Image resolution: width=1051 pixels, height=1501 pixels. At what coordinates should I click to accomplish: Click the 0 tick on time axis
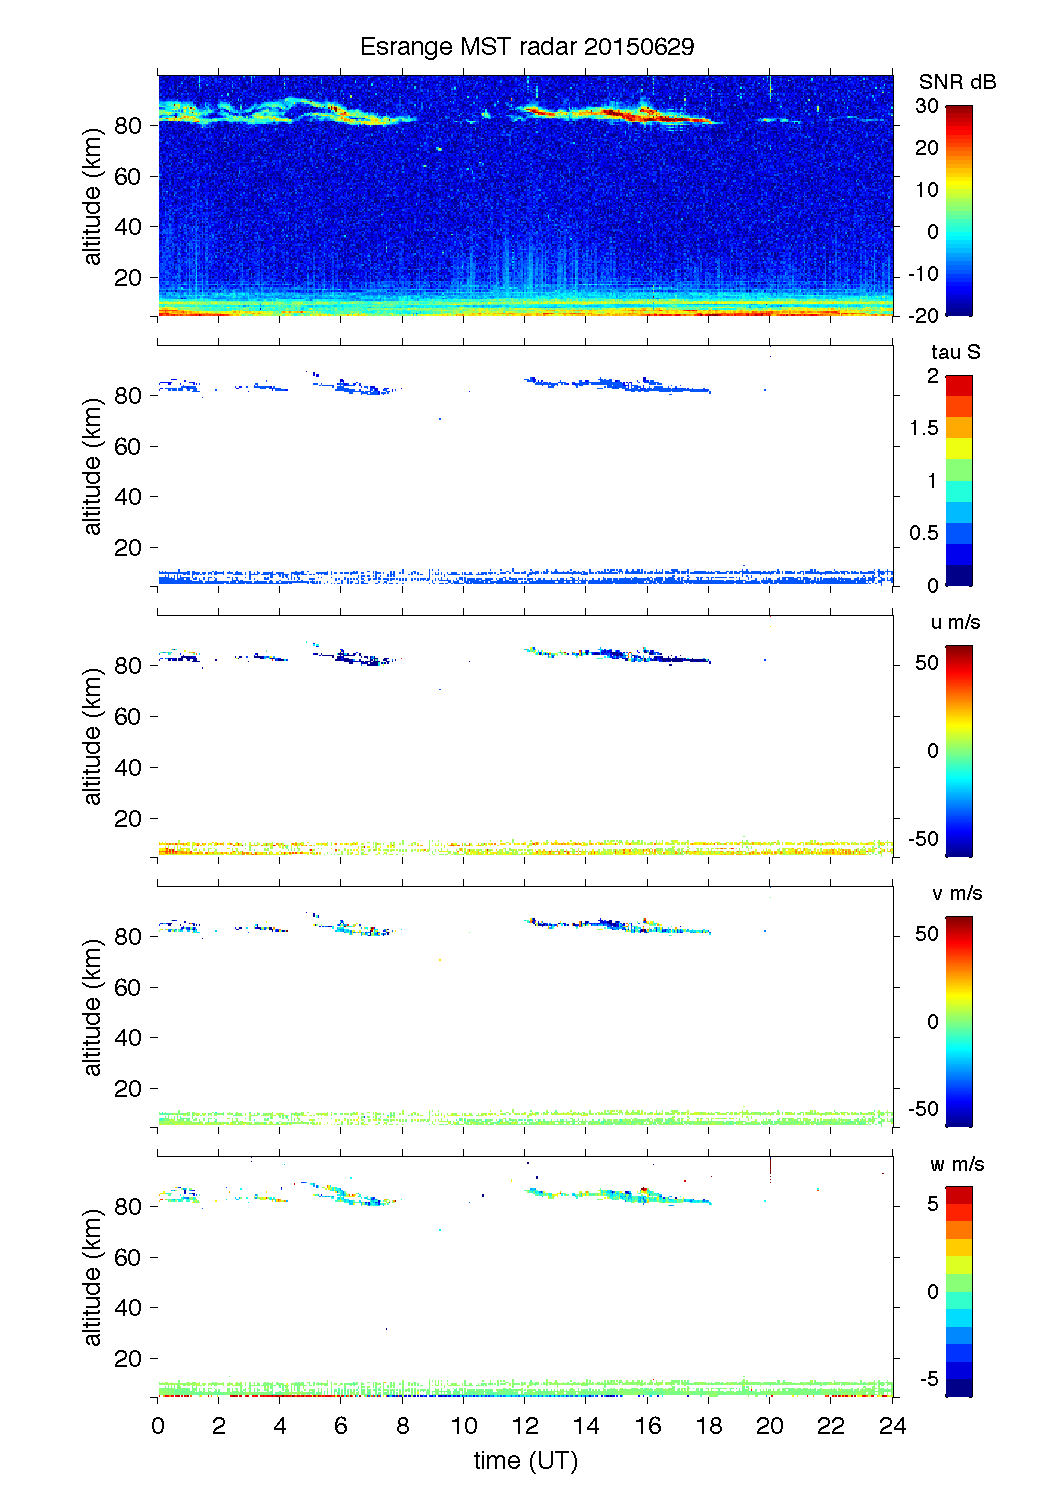158,1426
